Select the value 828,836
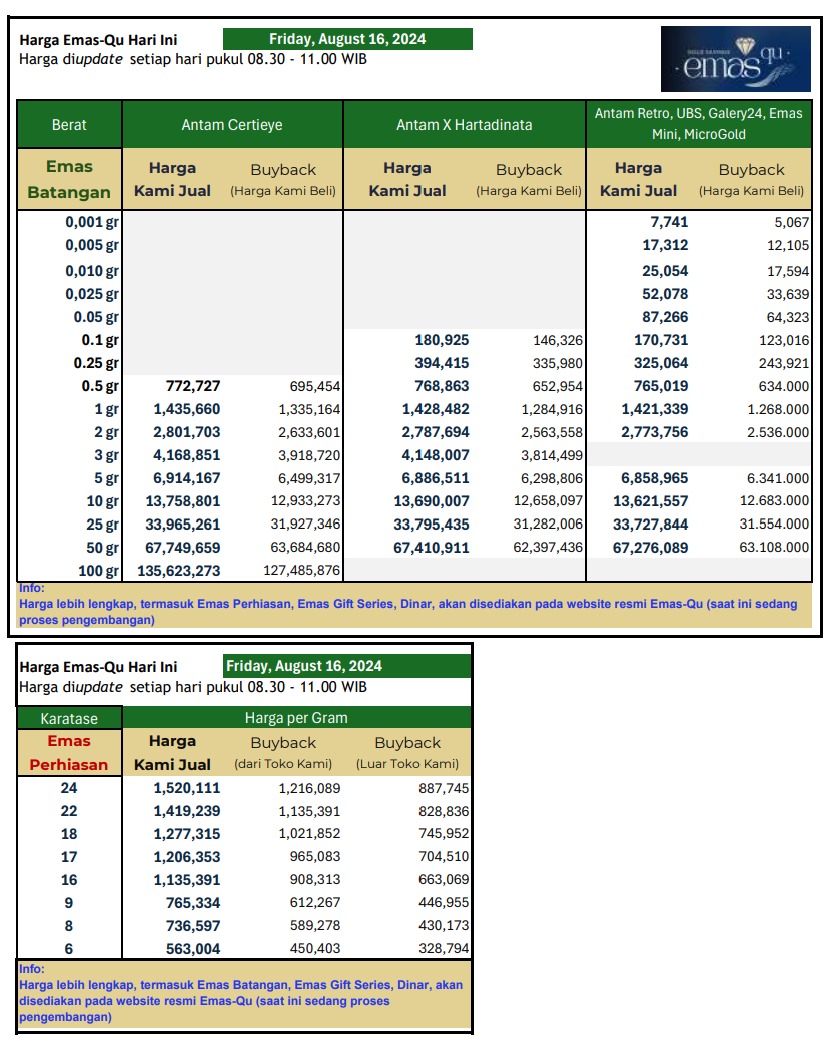This screenshot has width=838, height=1042. click(444, 811)
